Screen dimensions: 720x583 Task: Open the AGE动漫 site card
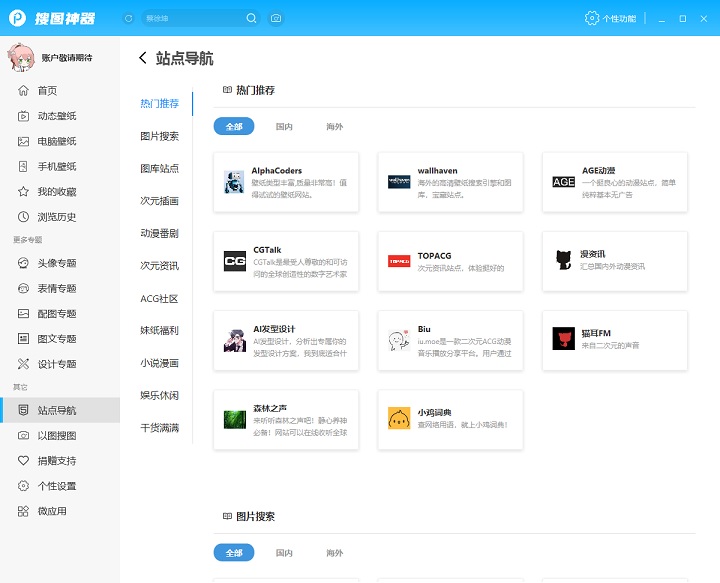pos(615,182)
